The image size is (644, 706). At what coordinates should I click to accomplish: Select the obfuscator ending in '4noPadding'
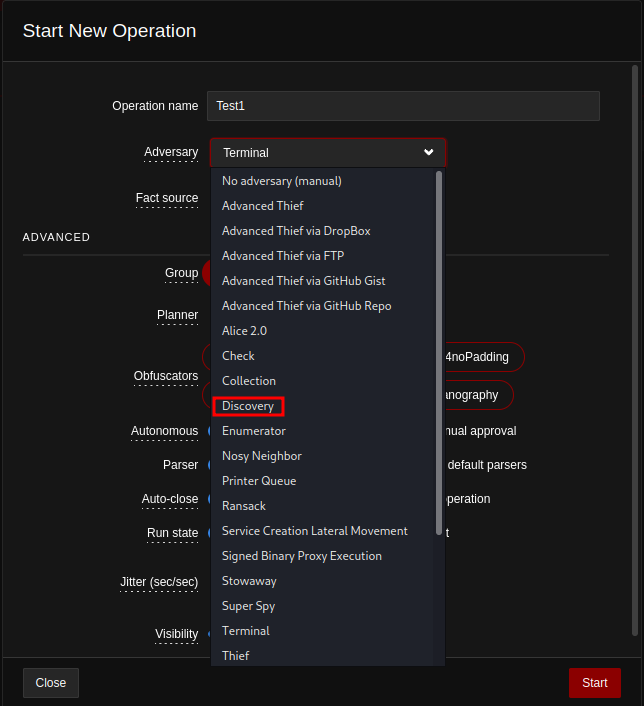tap(485, 357)
